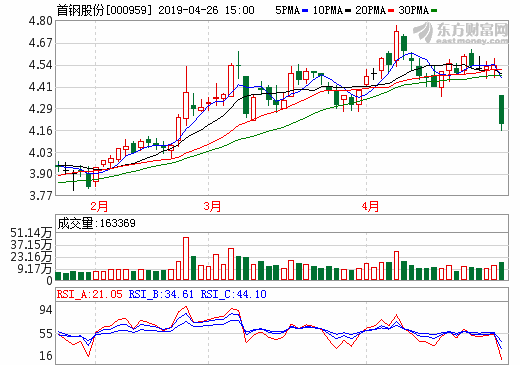Click the 4.67 price axis label
520x365 pixels.
pos(40,43)
